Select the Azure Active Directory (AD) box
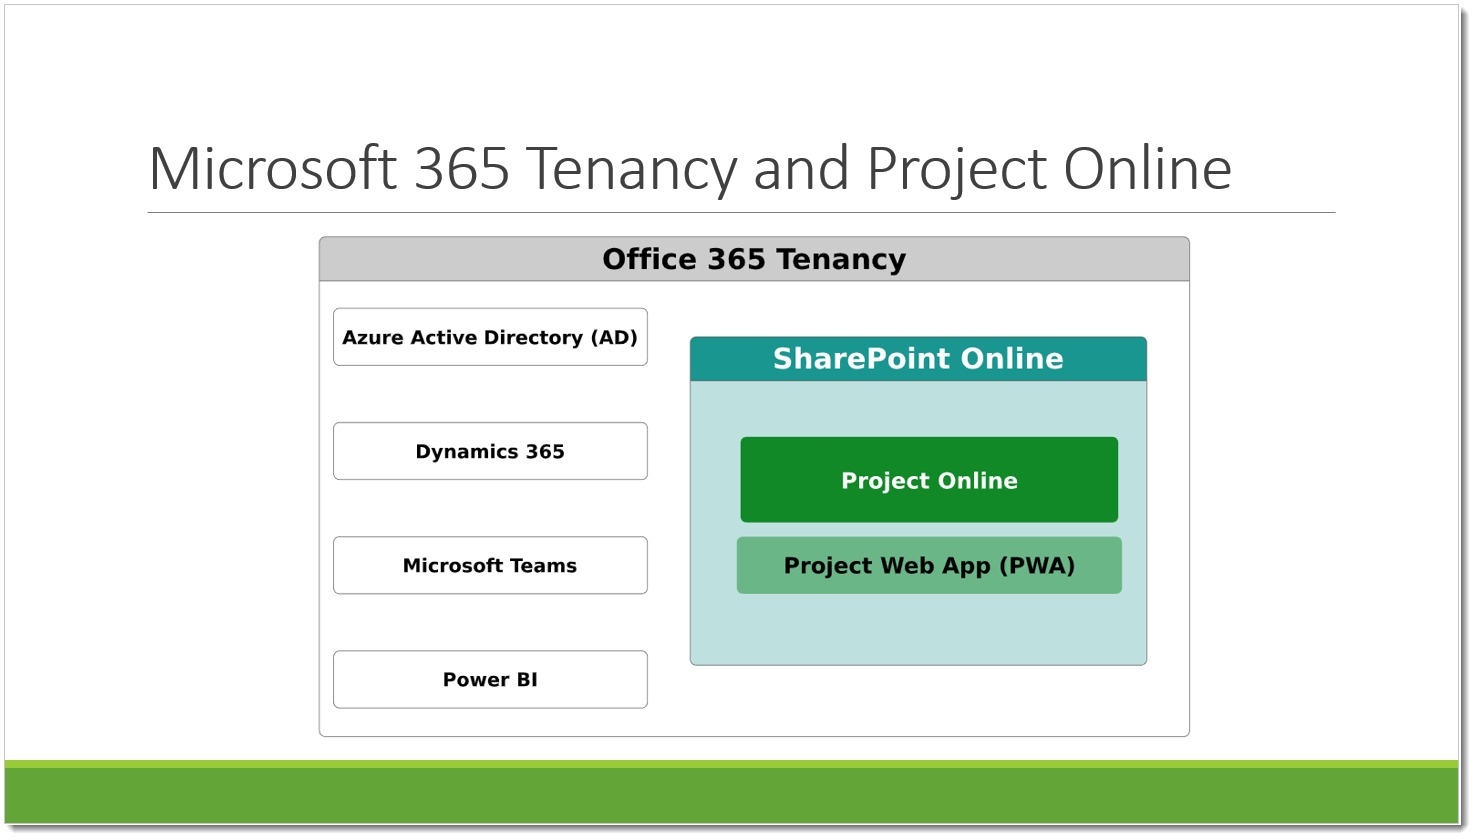The height and width of the screenshot is (840, 1476). pyautogui.click(x=490, y=337)
